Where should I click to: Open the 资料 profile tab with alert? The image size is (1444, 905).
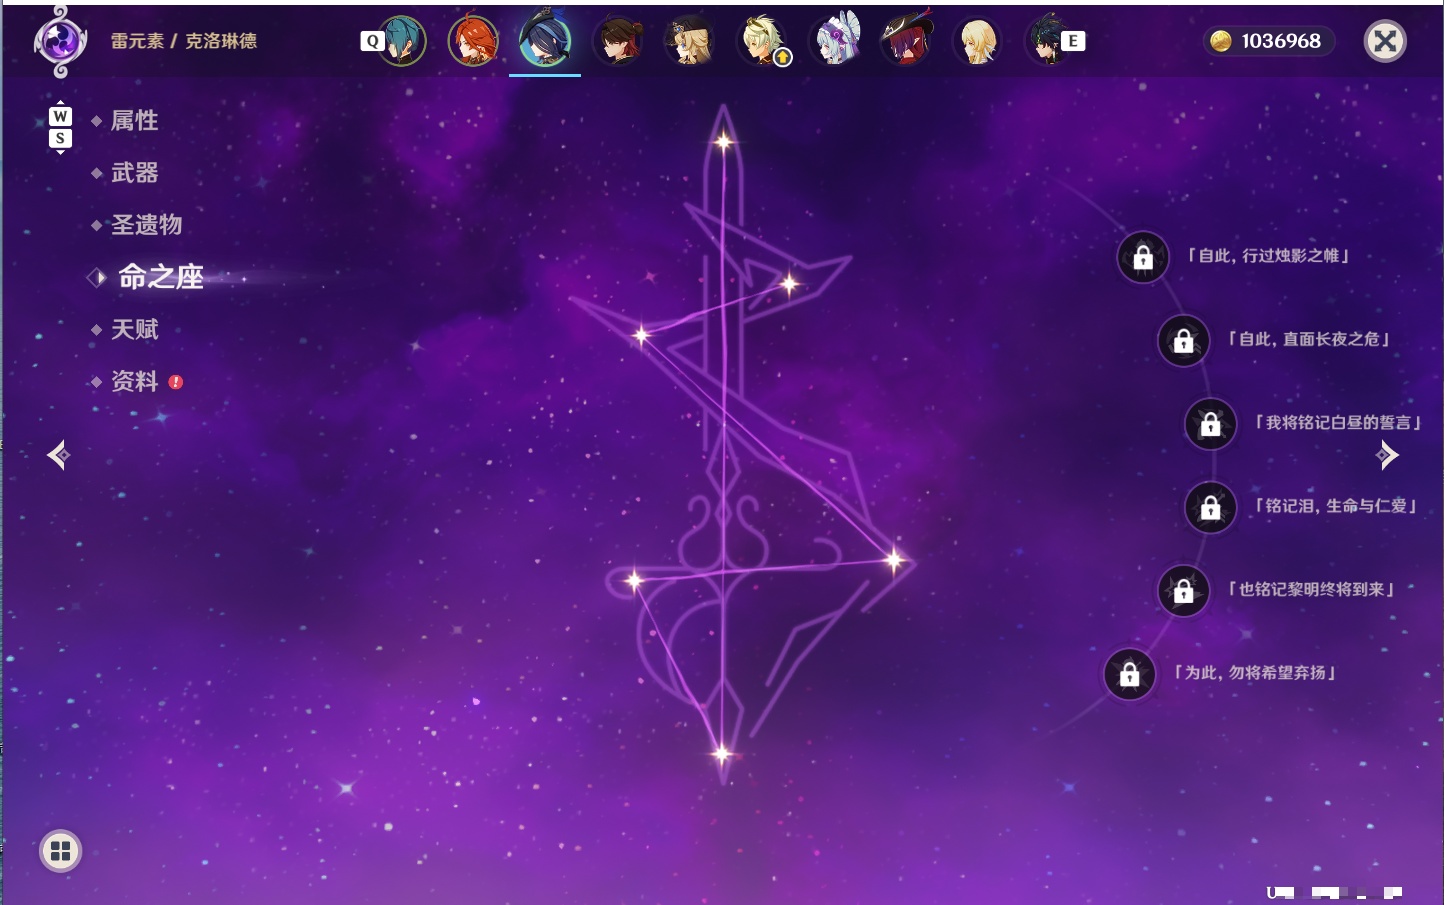click(136, 381)
